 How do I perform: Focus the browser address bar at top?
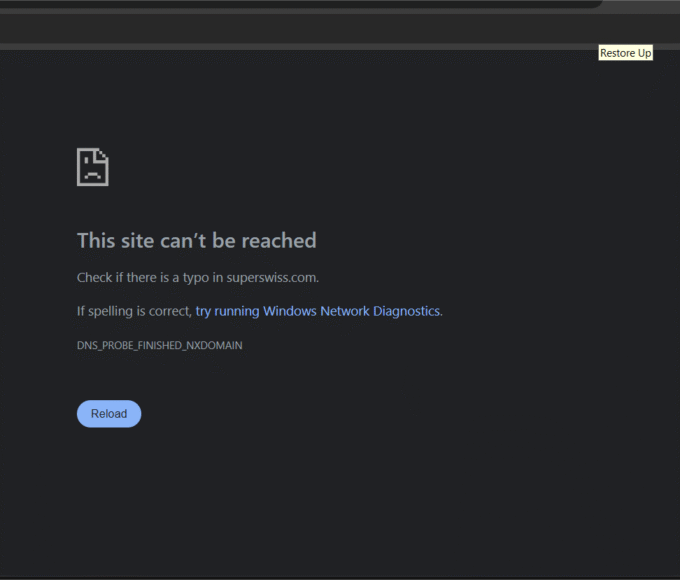[x=300, y=4]
